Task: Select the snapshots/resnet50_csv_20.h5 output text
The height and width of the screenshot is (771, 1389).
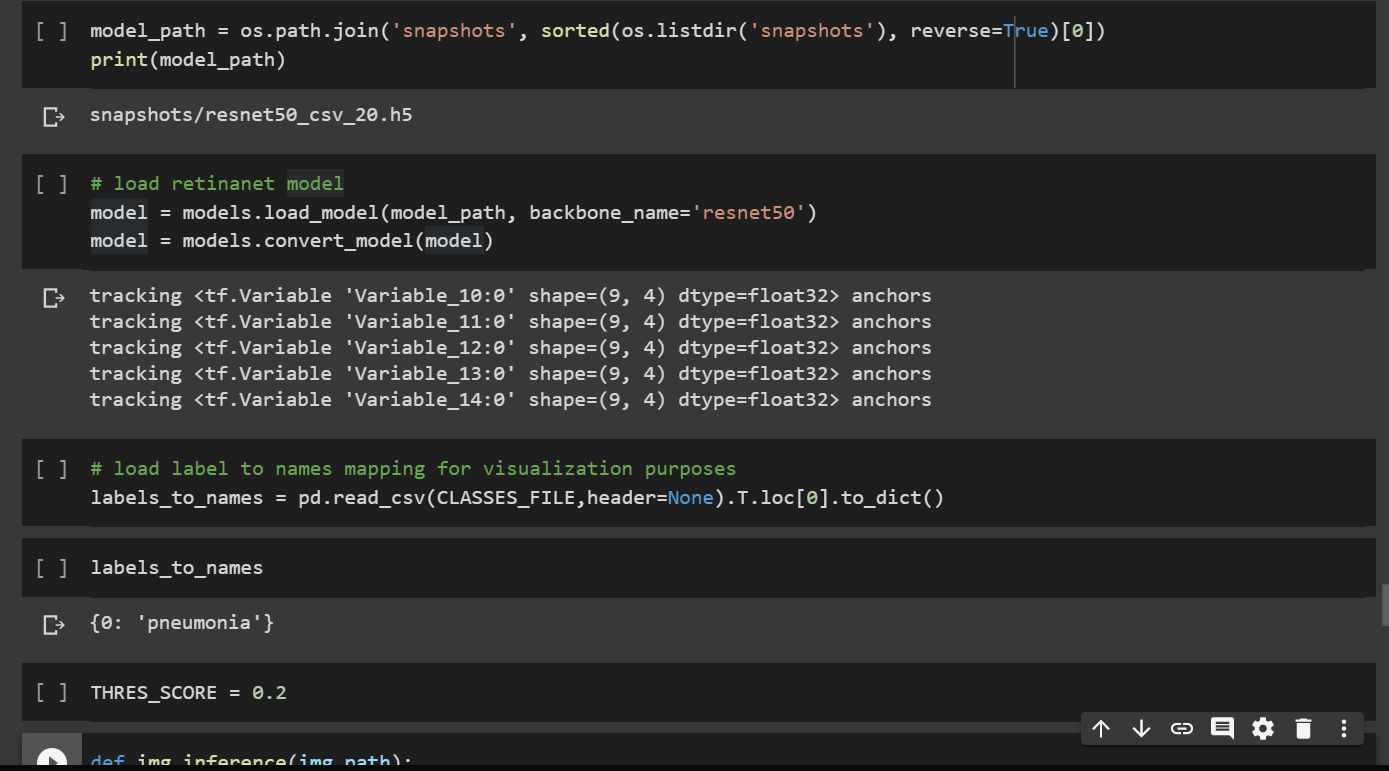Action: pos(250,114)
